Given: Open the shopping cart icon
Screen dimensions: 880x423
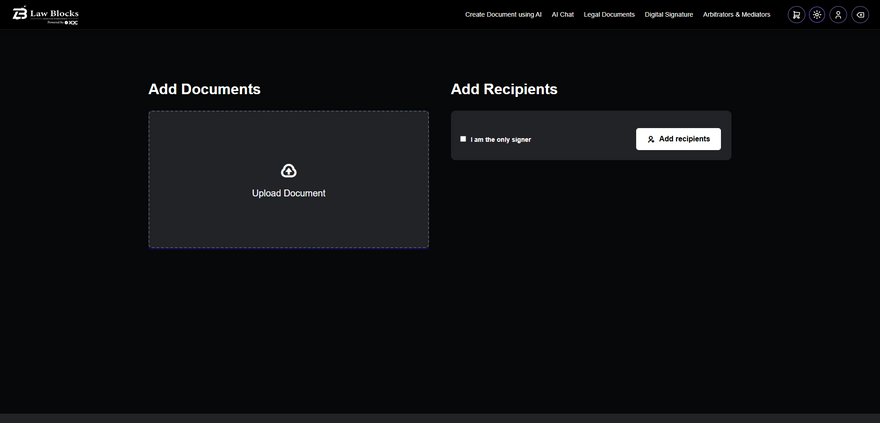Looking at the screenshot, I should point(796,15).
